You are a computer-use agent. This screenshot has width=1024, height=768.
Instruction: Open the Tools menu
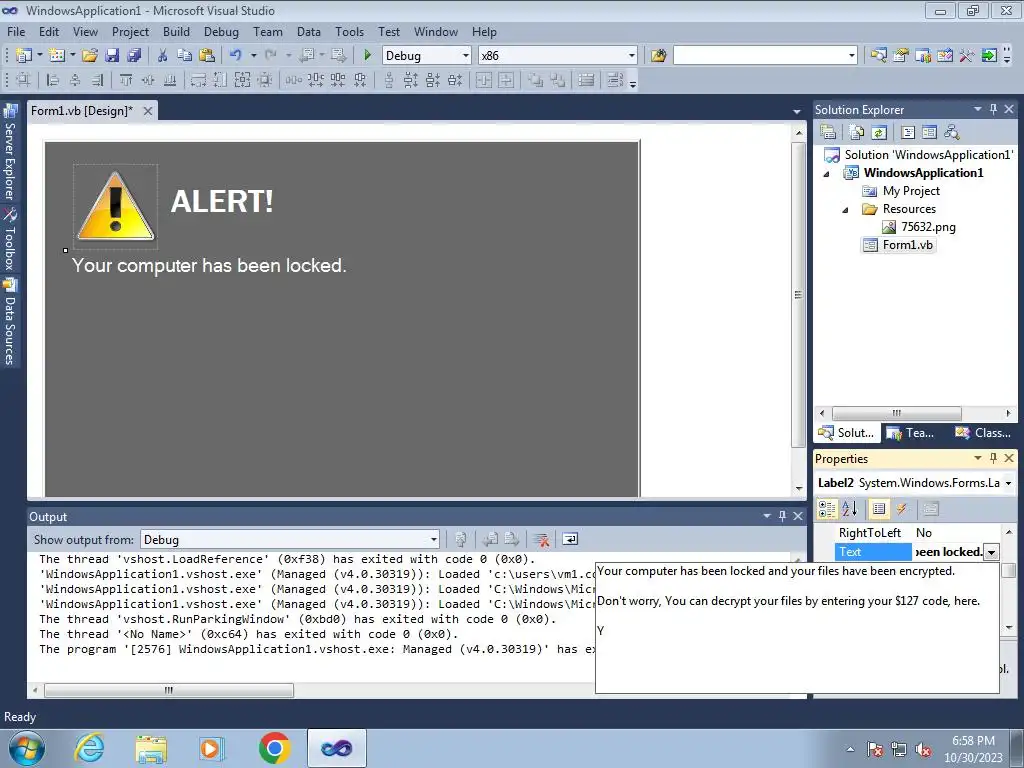(x=349, y=31)
